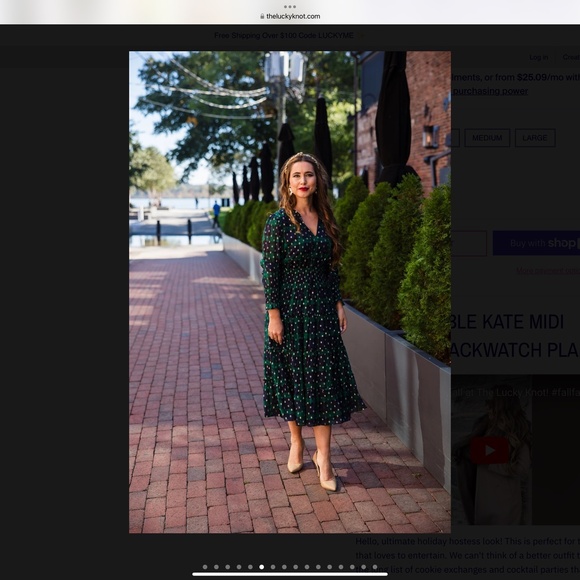This screenshot has height=580, width=580.
Task: Jump to the second gallery pagination dot
Action: coord(216,567)
